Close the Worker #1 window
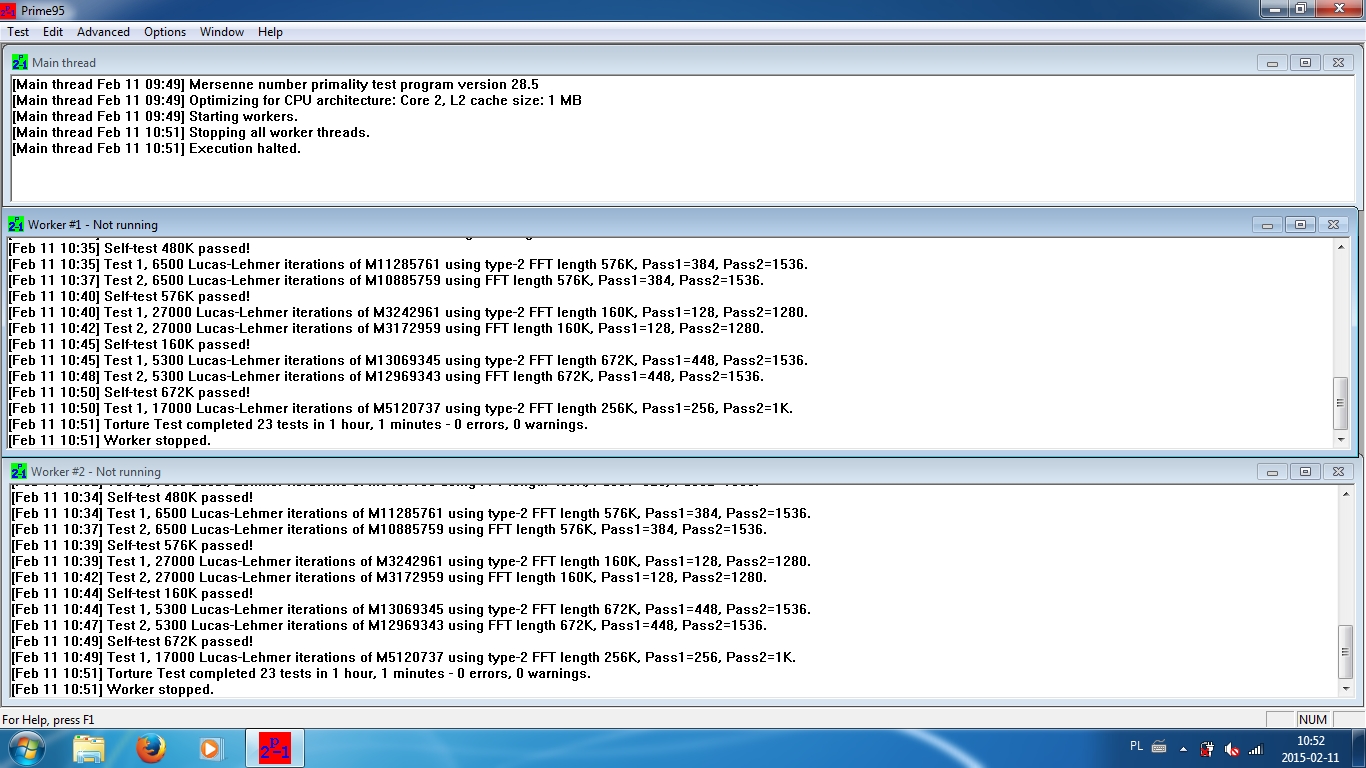1366x768 pixels. [1333, 224]
